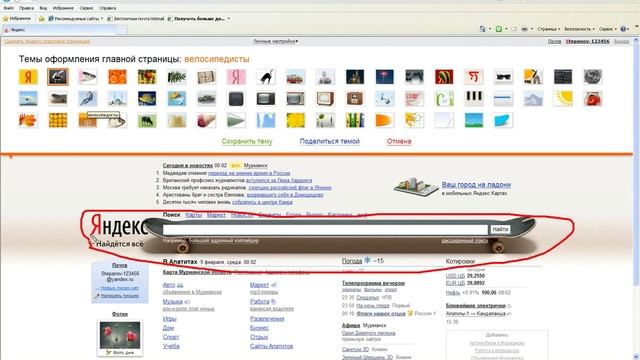The image size is (640, 360).
Task: Pick the piano keys theme icon
Action: click(x=473, y=98)
